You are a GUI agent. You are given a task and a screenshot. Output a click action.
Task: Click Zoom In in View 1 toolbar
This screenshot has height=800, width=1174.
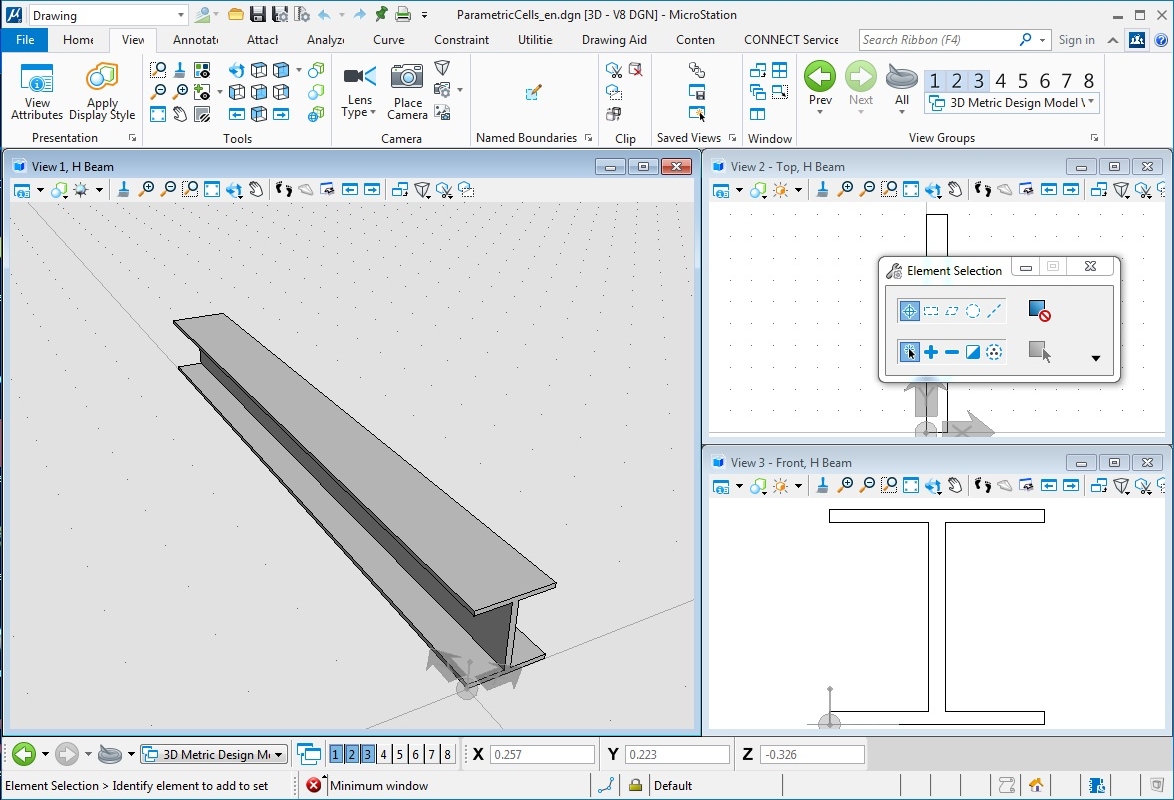click(x=147, y=190)
